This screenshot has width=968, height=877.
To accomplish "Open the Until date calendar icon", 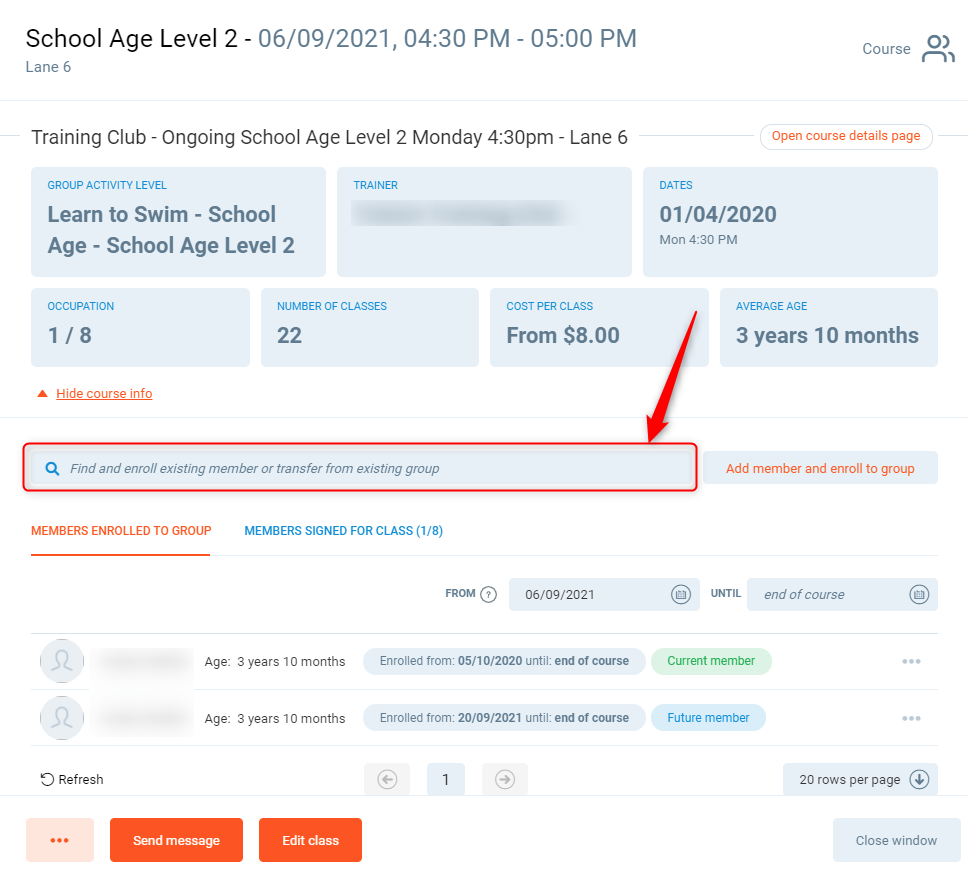I will point(919,594).
